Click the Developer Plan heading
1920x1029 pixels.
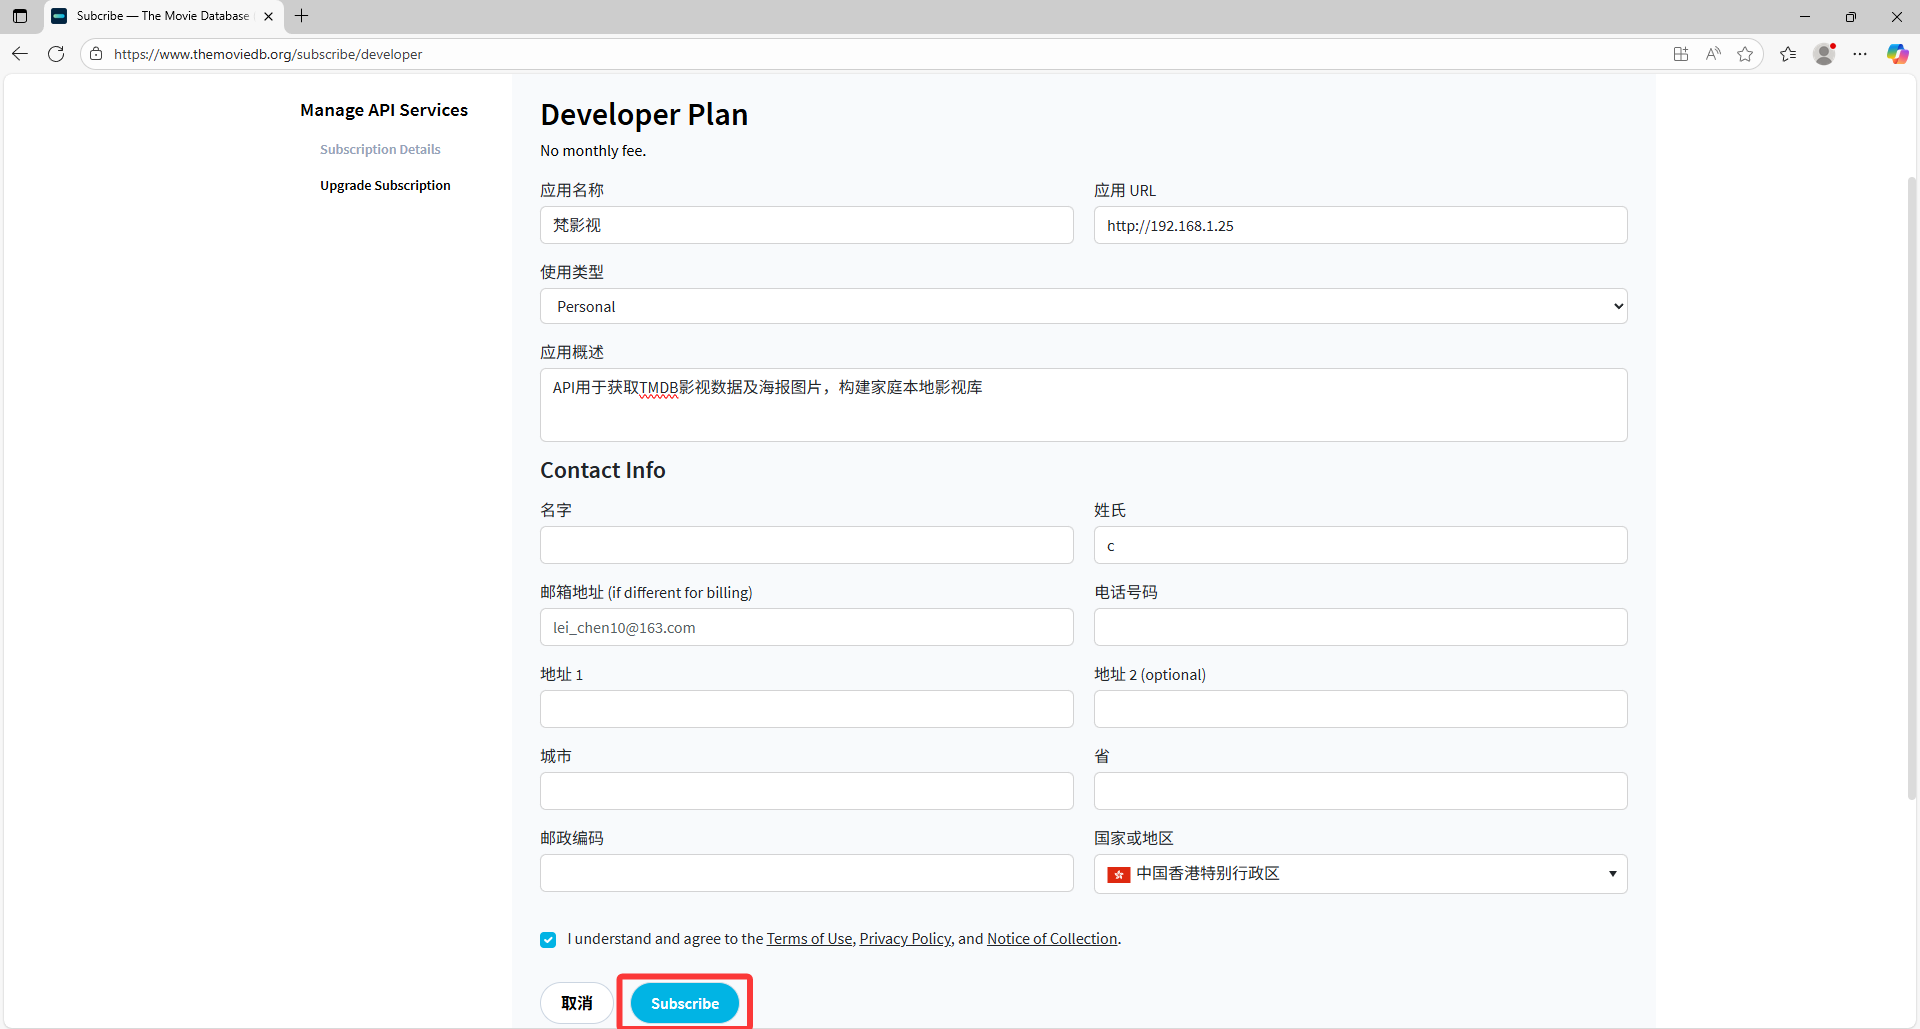[x=644, y=114]
